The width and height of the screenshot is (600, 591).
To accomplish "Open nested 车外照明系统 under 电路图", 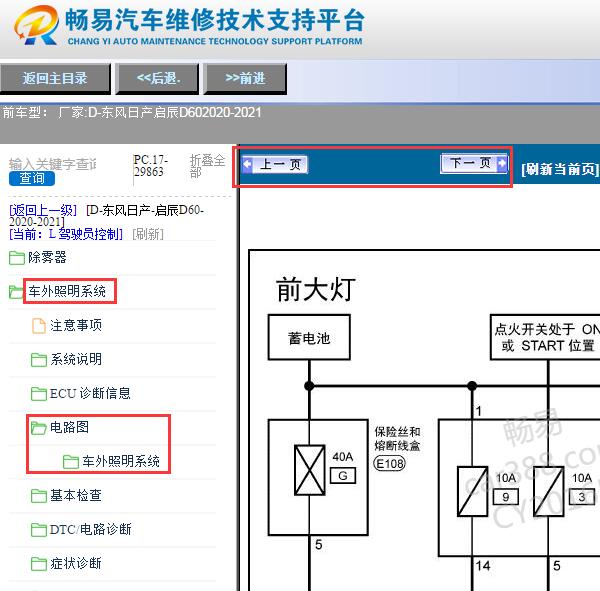I will [x=121, y=461].
